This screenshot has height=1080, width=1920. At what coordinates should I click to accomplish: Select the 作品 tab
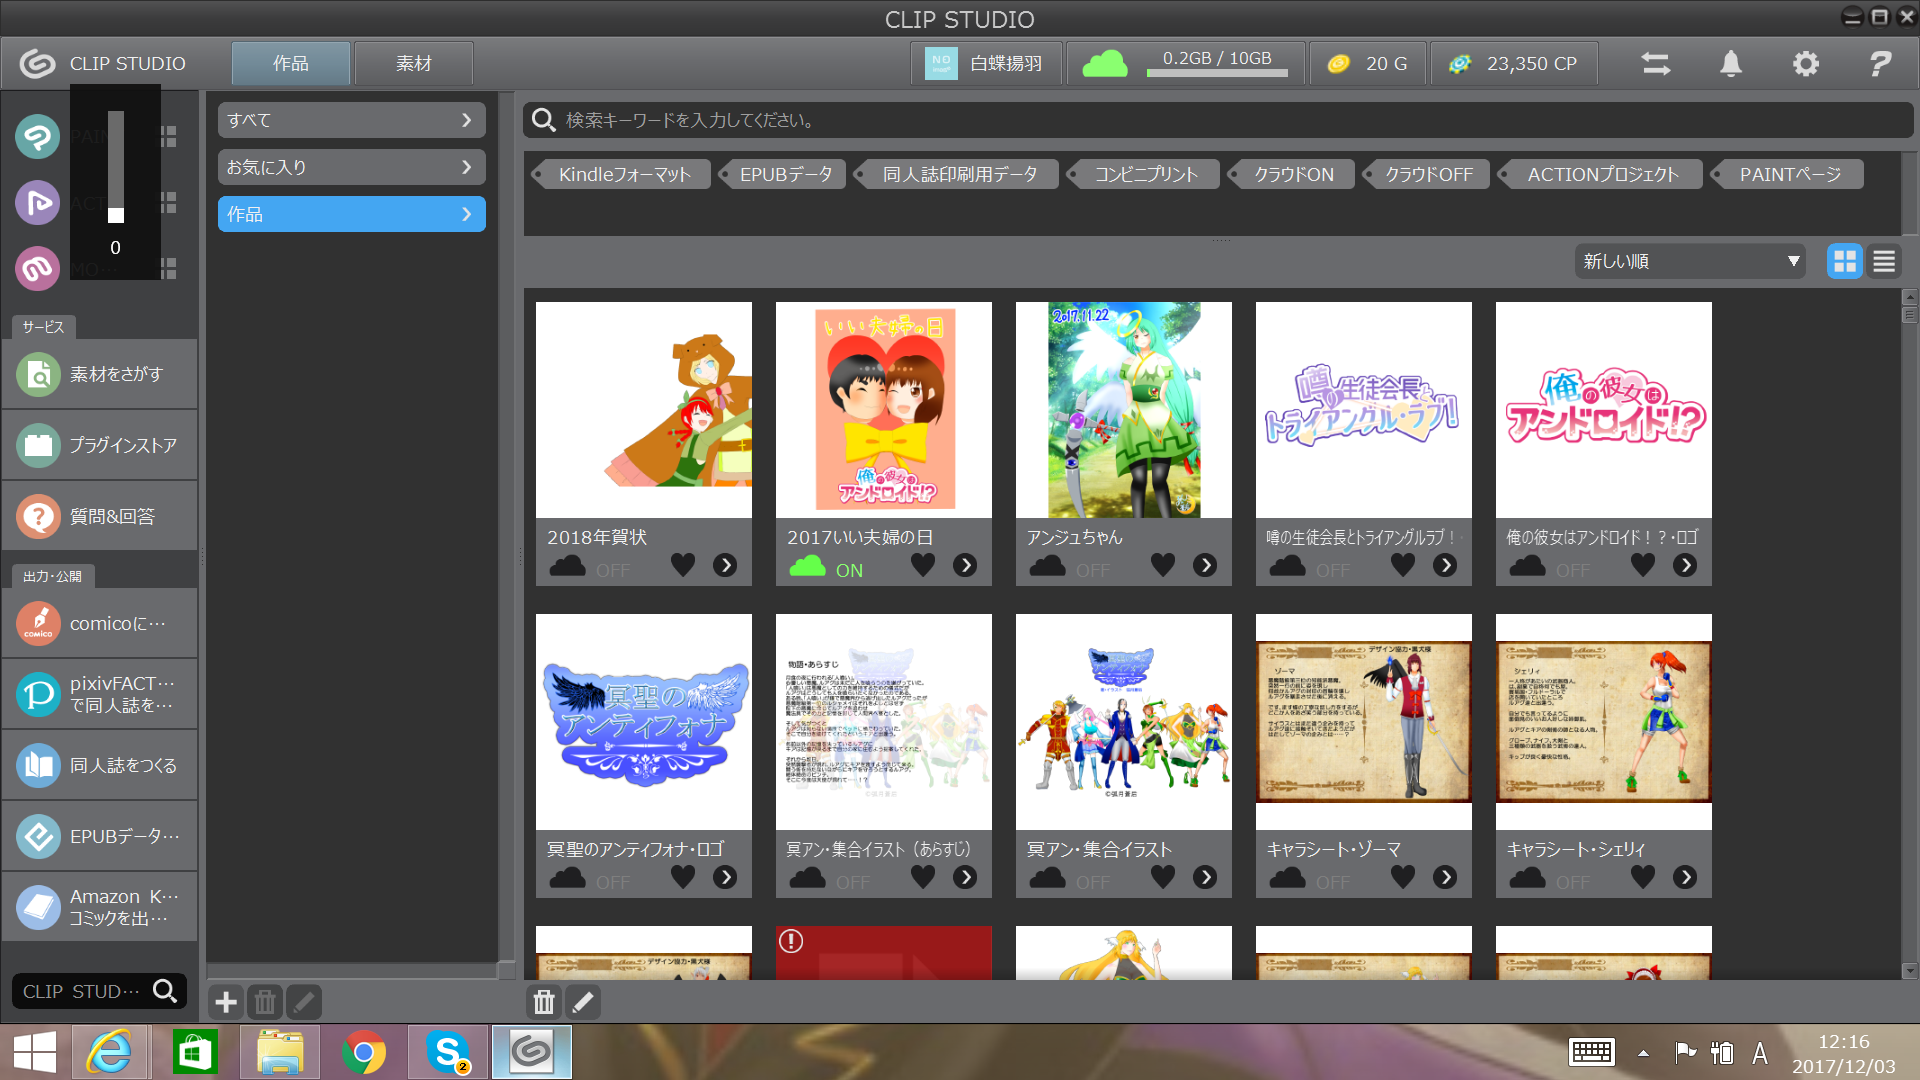click(291, 64)
